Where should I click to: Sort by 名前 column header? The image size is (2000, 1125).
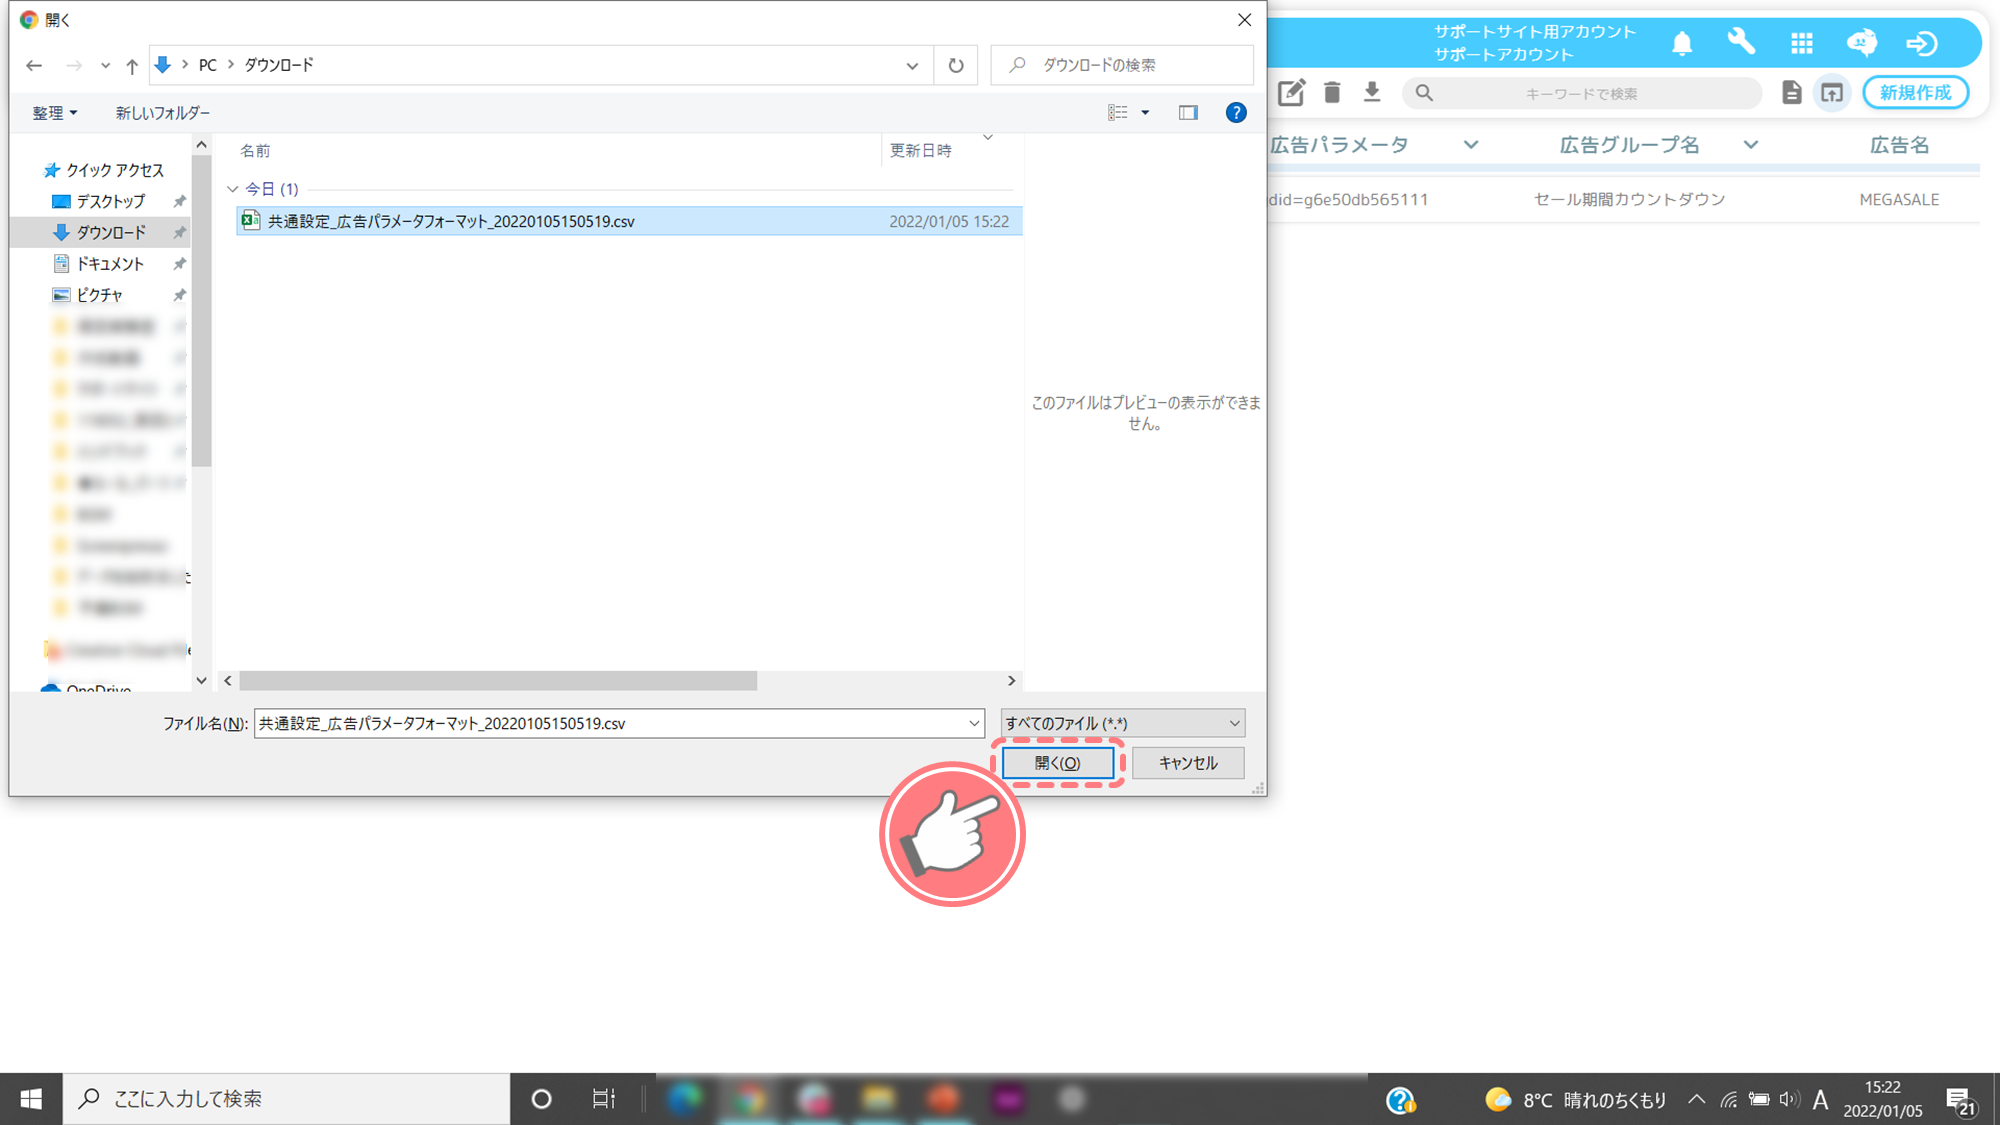pos(255,151)
